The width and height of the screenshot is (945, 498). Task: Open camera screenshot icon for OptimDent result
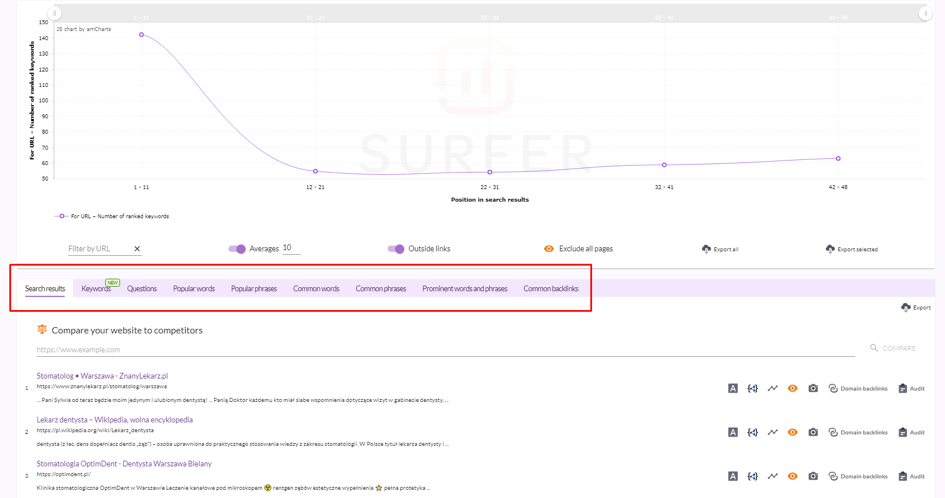pyautogui.click(x=813, y=476)
